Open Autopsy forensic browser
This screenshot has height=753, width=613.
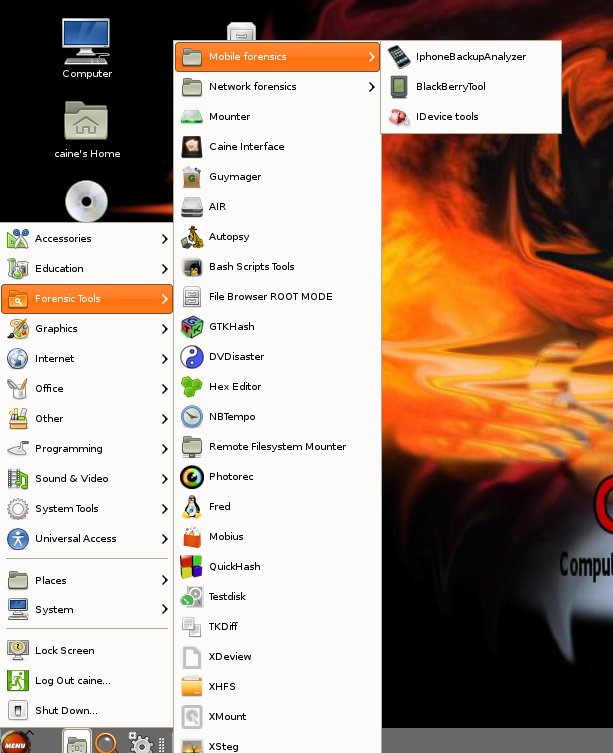[277, 237]
